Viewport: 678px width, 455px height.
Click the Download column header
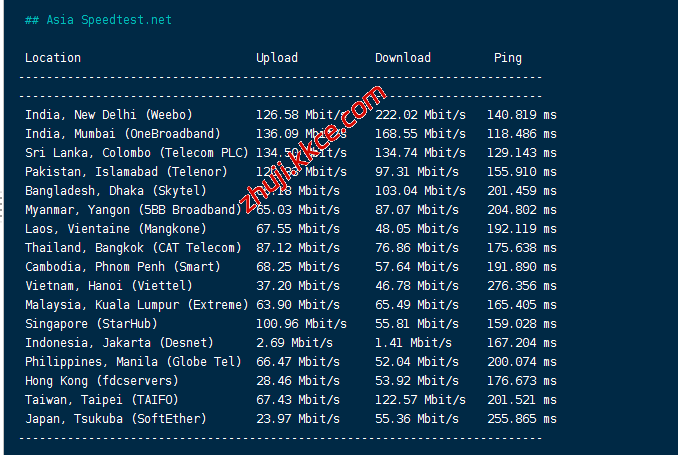click(403, 58)
